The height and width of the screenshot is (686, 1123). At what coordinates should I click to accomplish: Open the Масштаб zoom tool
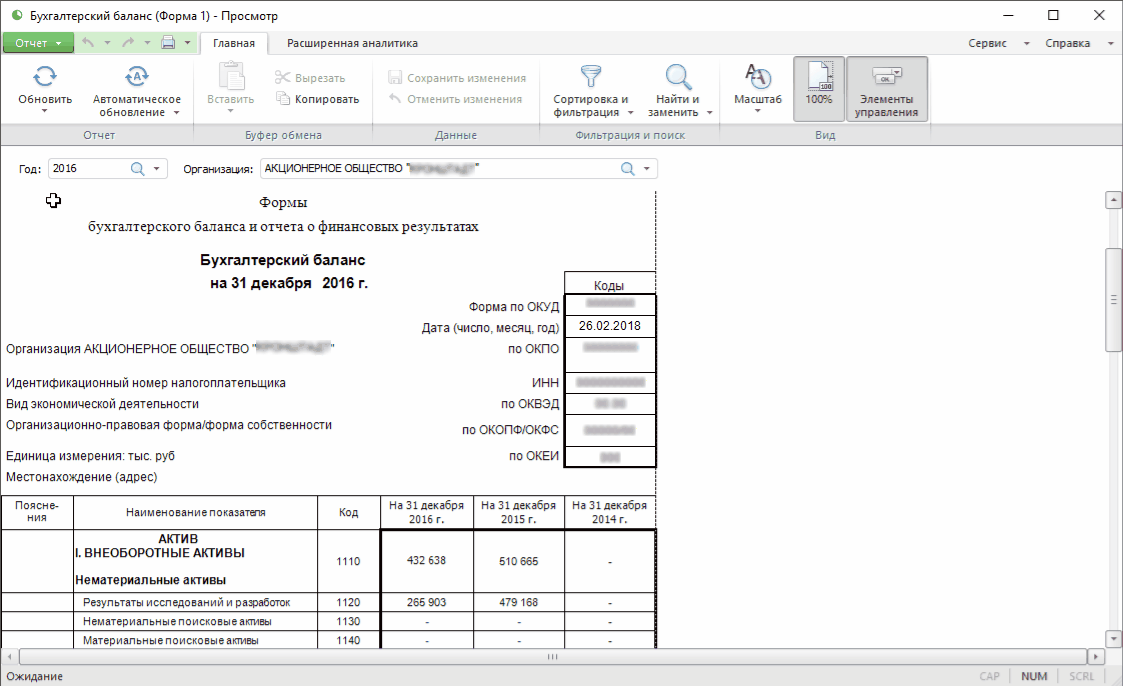(757, 76)
